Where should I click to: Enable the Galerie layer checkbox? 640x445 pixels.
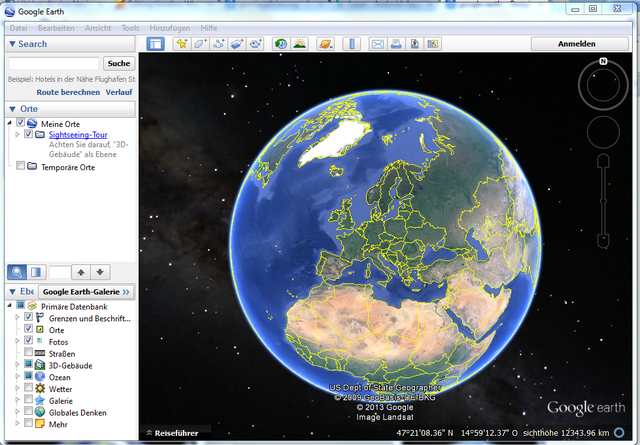[x=28, y=399]
